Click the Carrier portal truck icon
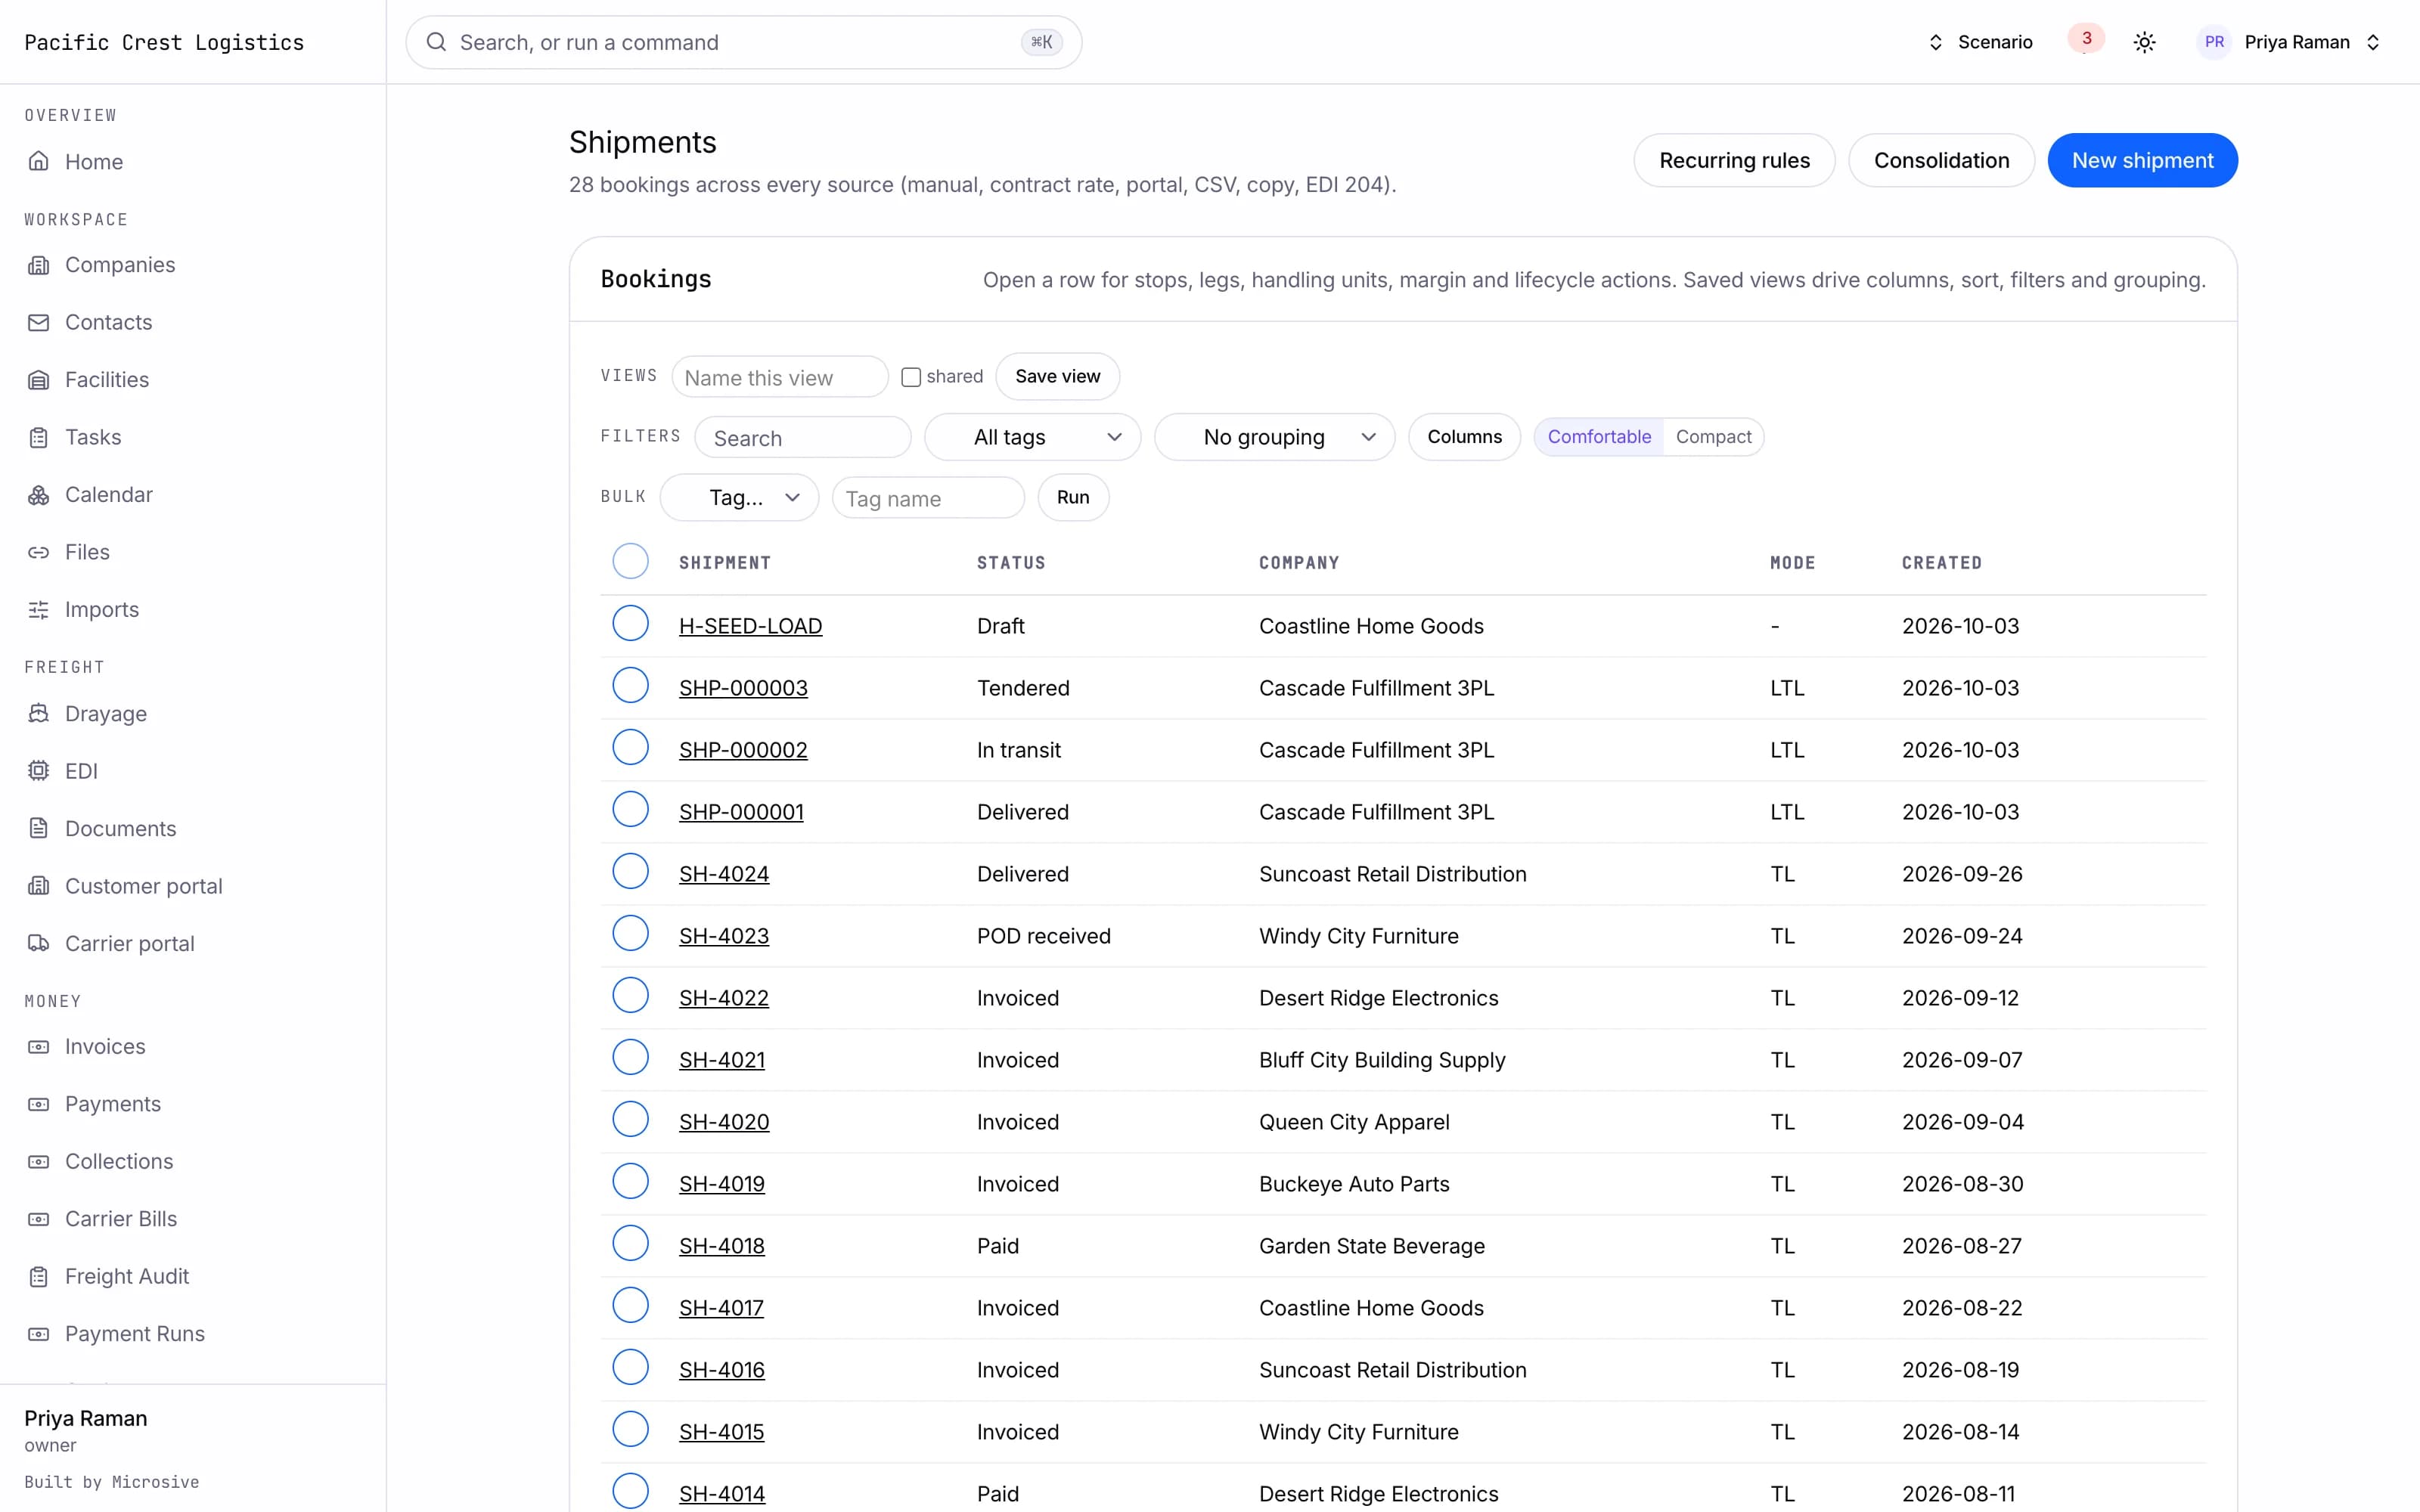 point(38,943)
